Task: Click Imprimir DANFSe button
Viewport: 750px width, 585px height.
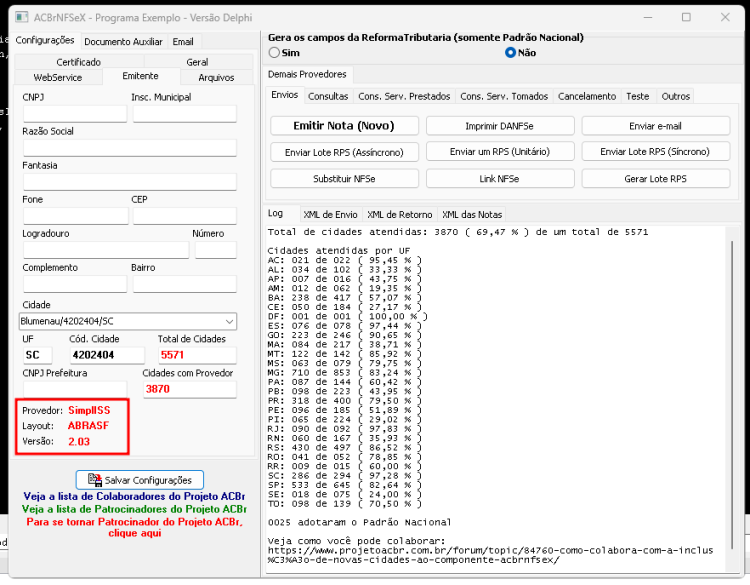Action: pos(499,126)
